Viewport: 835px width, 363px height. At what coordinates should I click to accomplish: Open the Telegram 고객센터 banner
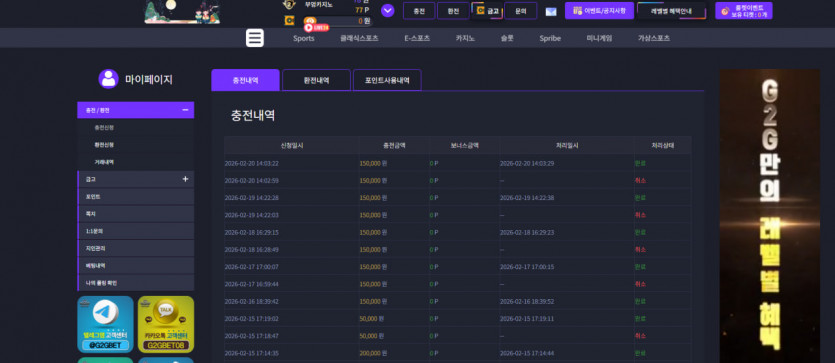105,324
